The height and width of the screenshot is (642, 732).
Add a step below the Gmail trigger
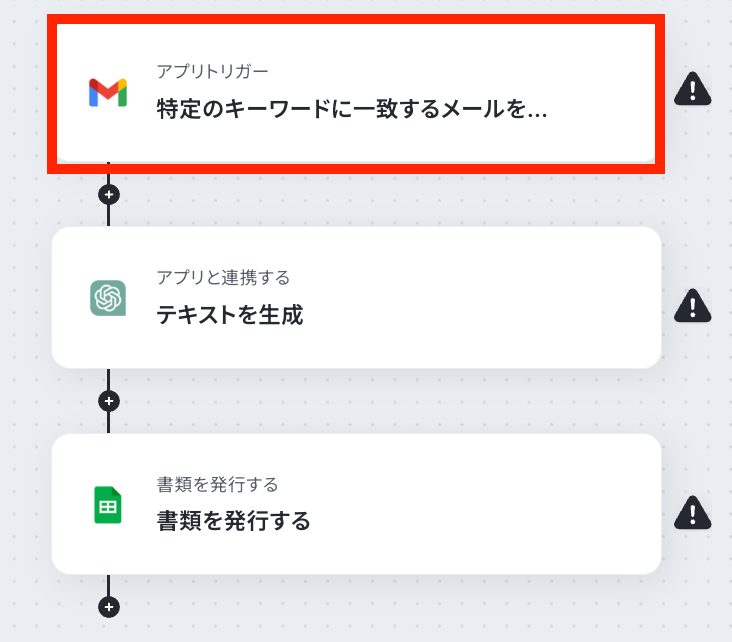tap(109, 194)
